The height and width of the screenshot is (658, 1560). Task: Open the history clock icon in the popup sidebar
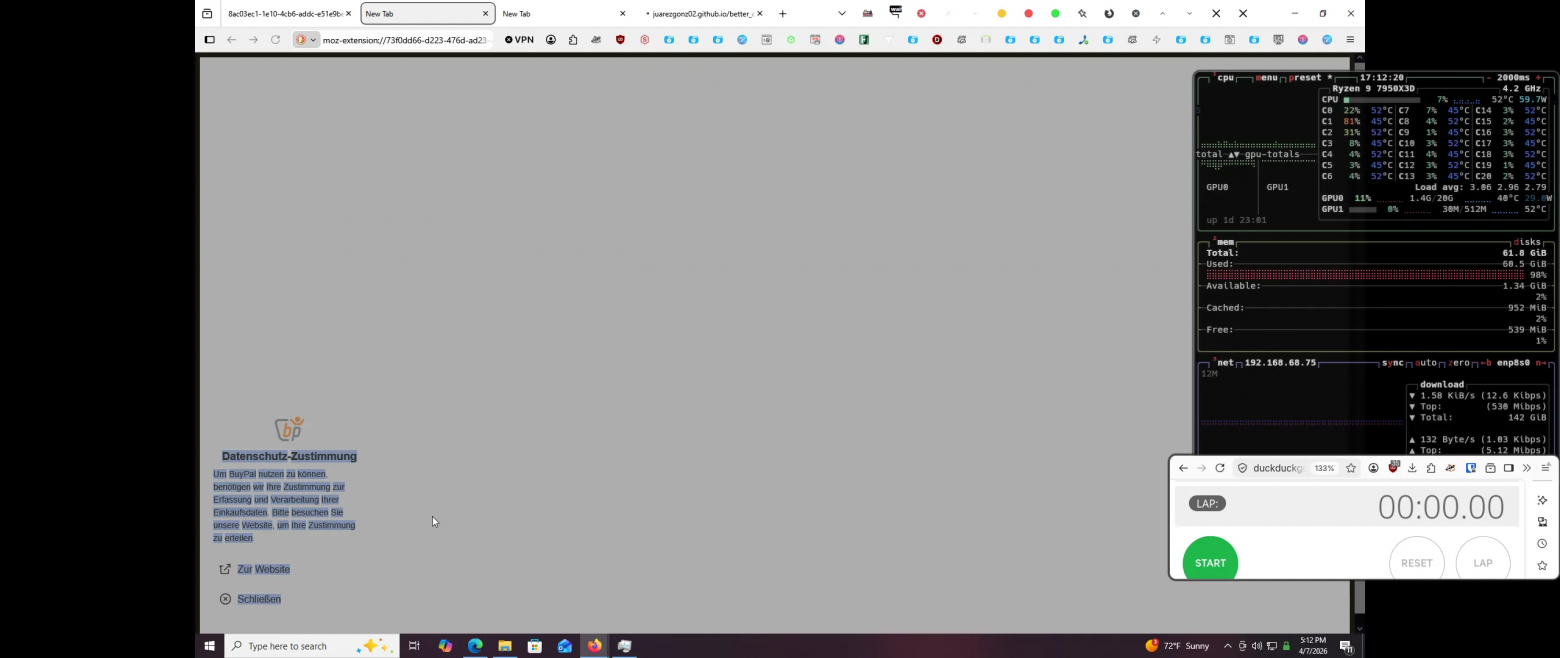coord(1542,543)
